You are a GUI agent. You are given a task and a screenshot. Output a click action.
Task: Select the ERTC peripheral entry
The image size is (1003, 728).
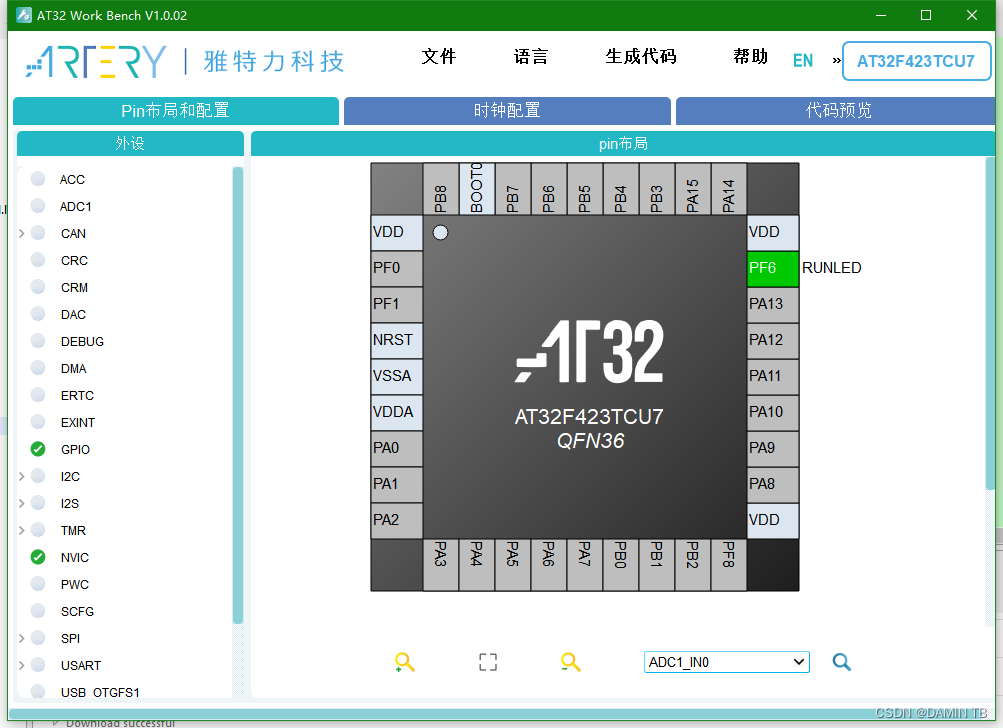pos(77,395)
